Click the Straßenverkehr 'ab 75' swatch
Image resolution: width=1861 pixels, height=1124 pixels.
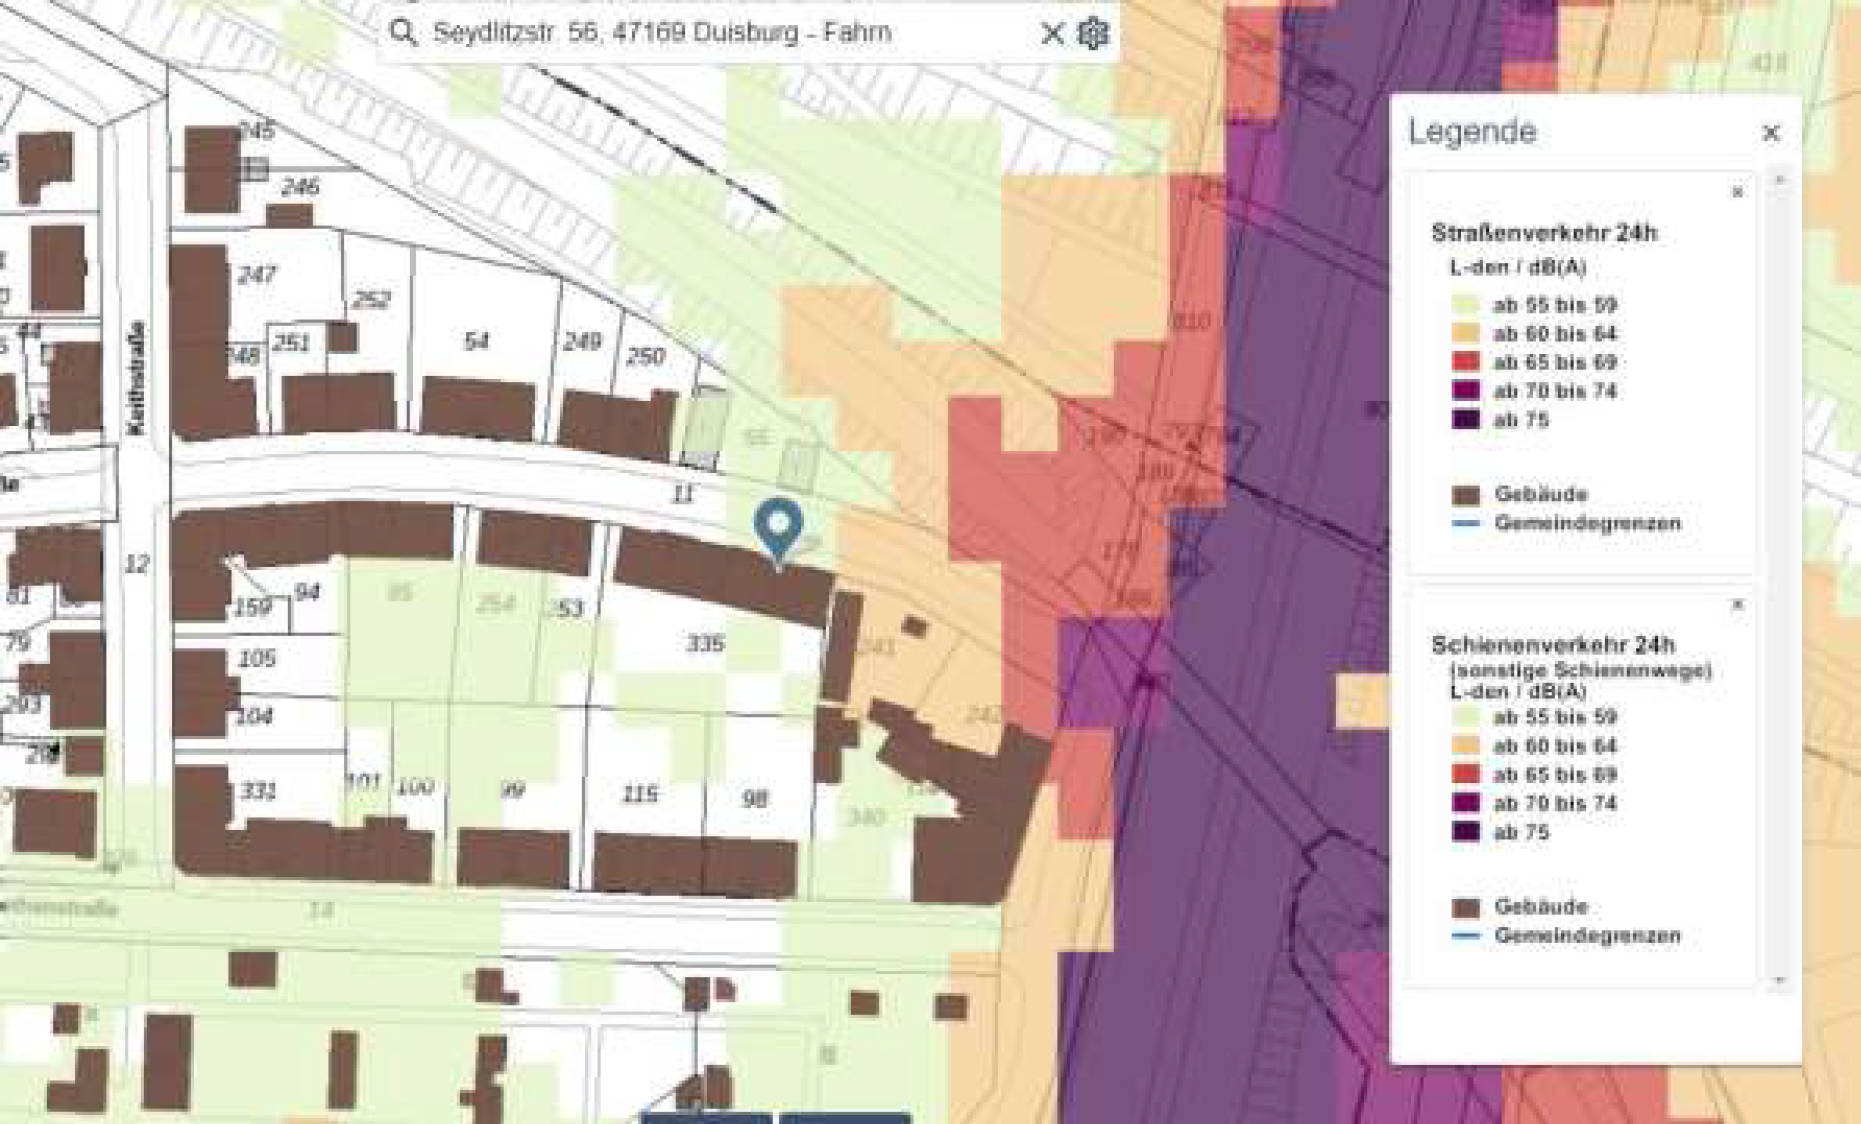(x=1465, y=420)
